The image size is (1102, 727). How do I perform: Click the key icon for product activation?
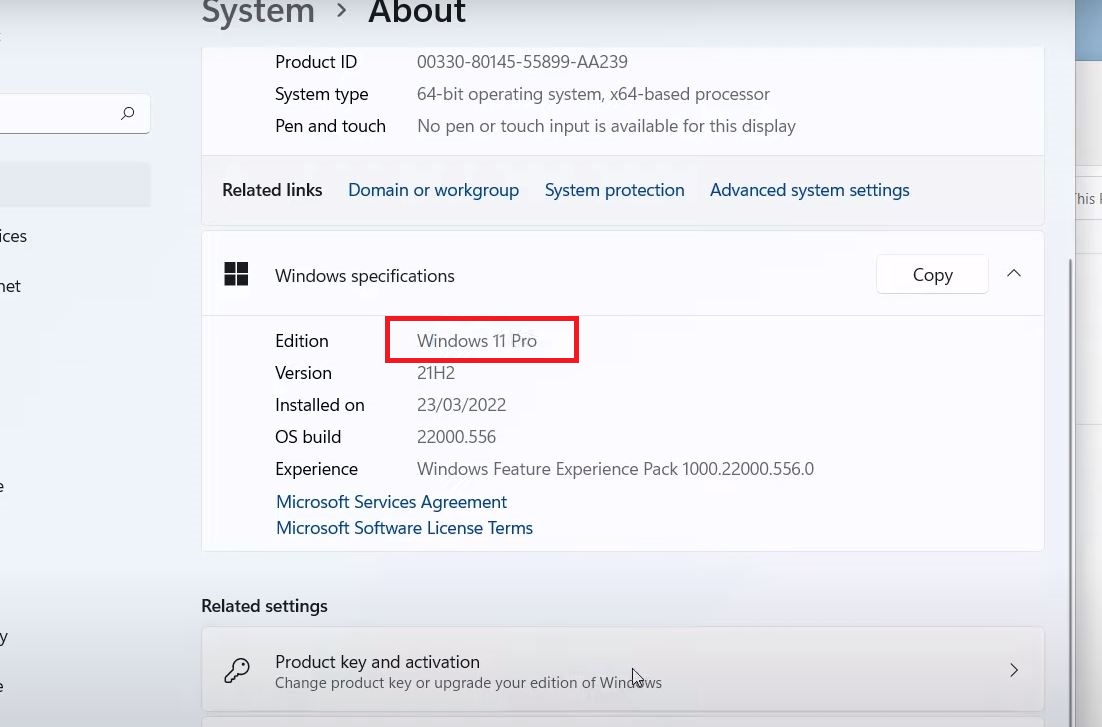(x=237, y=671)
